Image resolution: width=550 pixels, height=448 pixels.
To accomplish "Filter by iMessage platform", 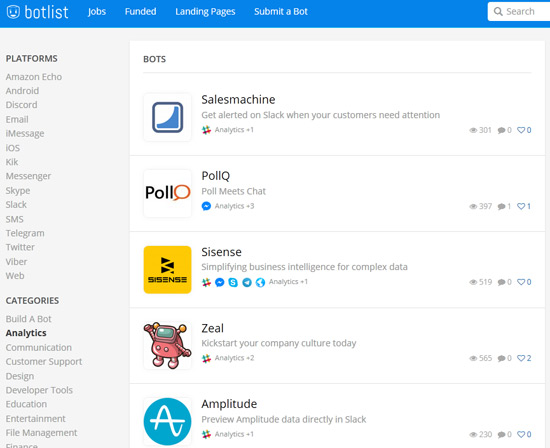I will click(x=25, y=134).
